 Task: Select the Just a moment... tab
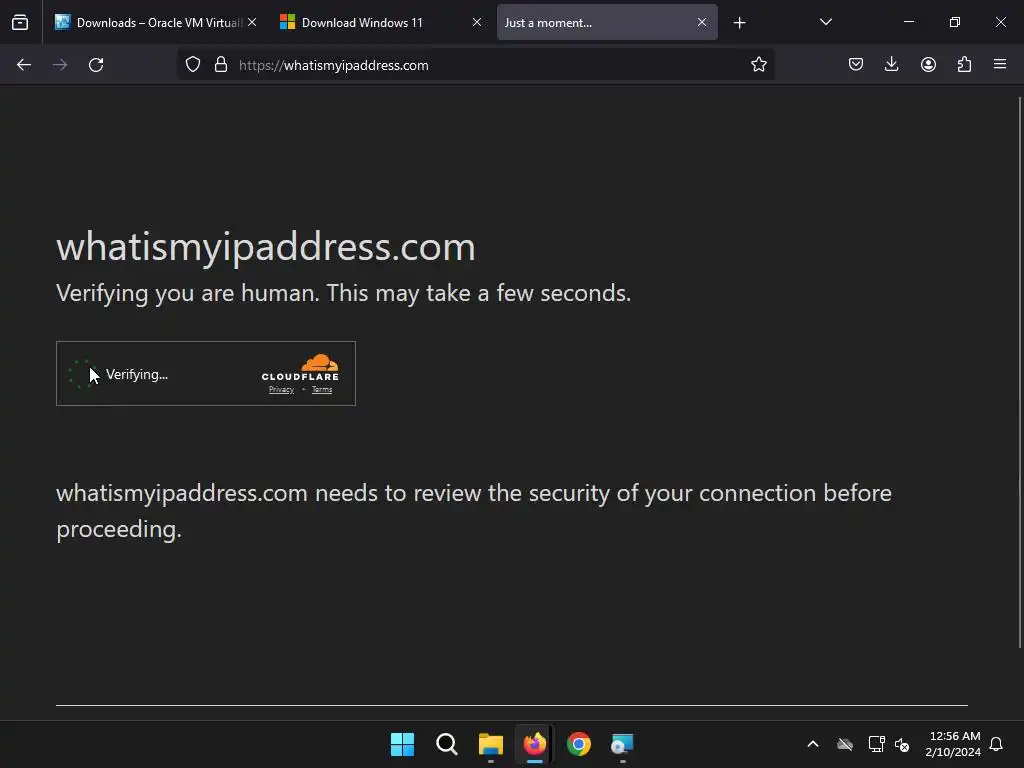click(607, 22)
